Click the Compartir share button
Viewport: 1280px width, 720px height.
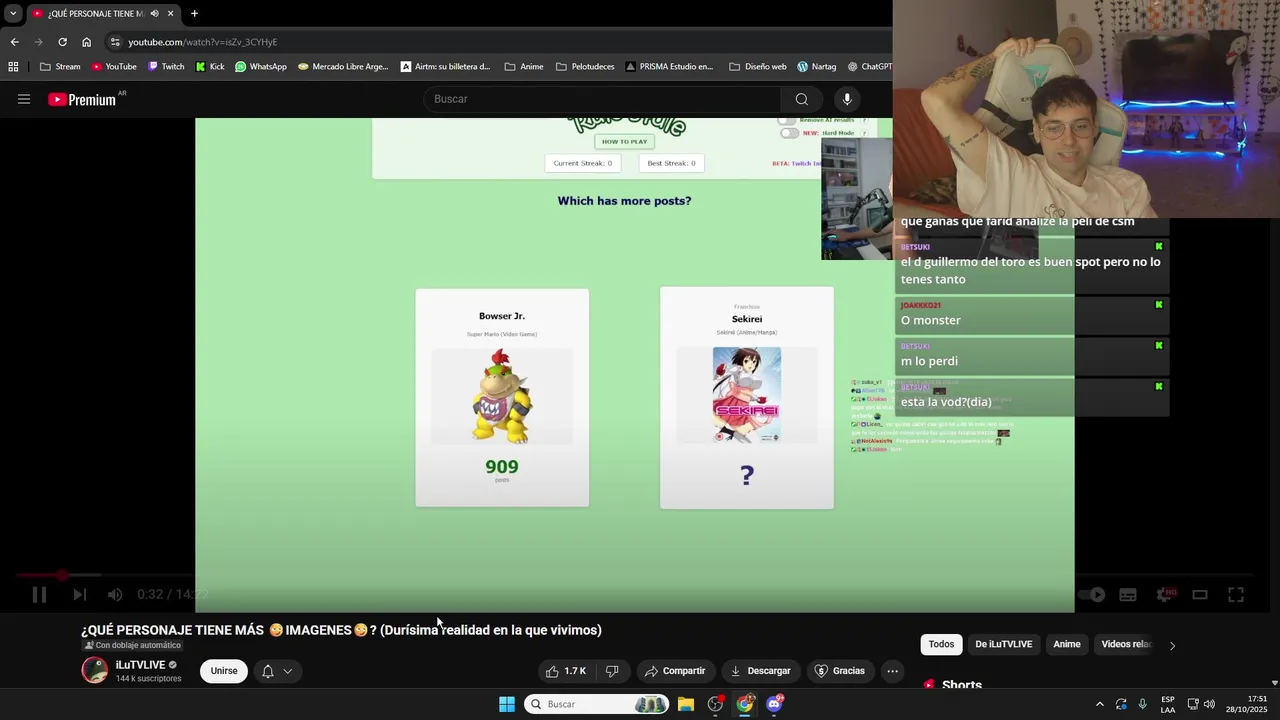pos(675,671)
